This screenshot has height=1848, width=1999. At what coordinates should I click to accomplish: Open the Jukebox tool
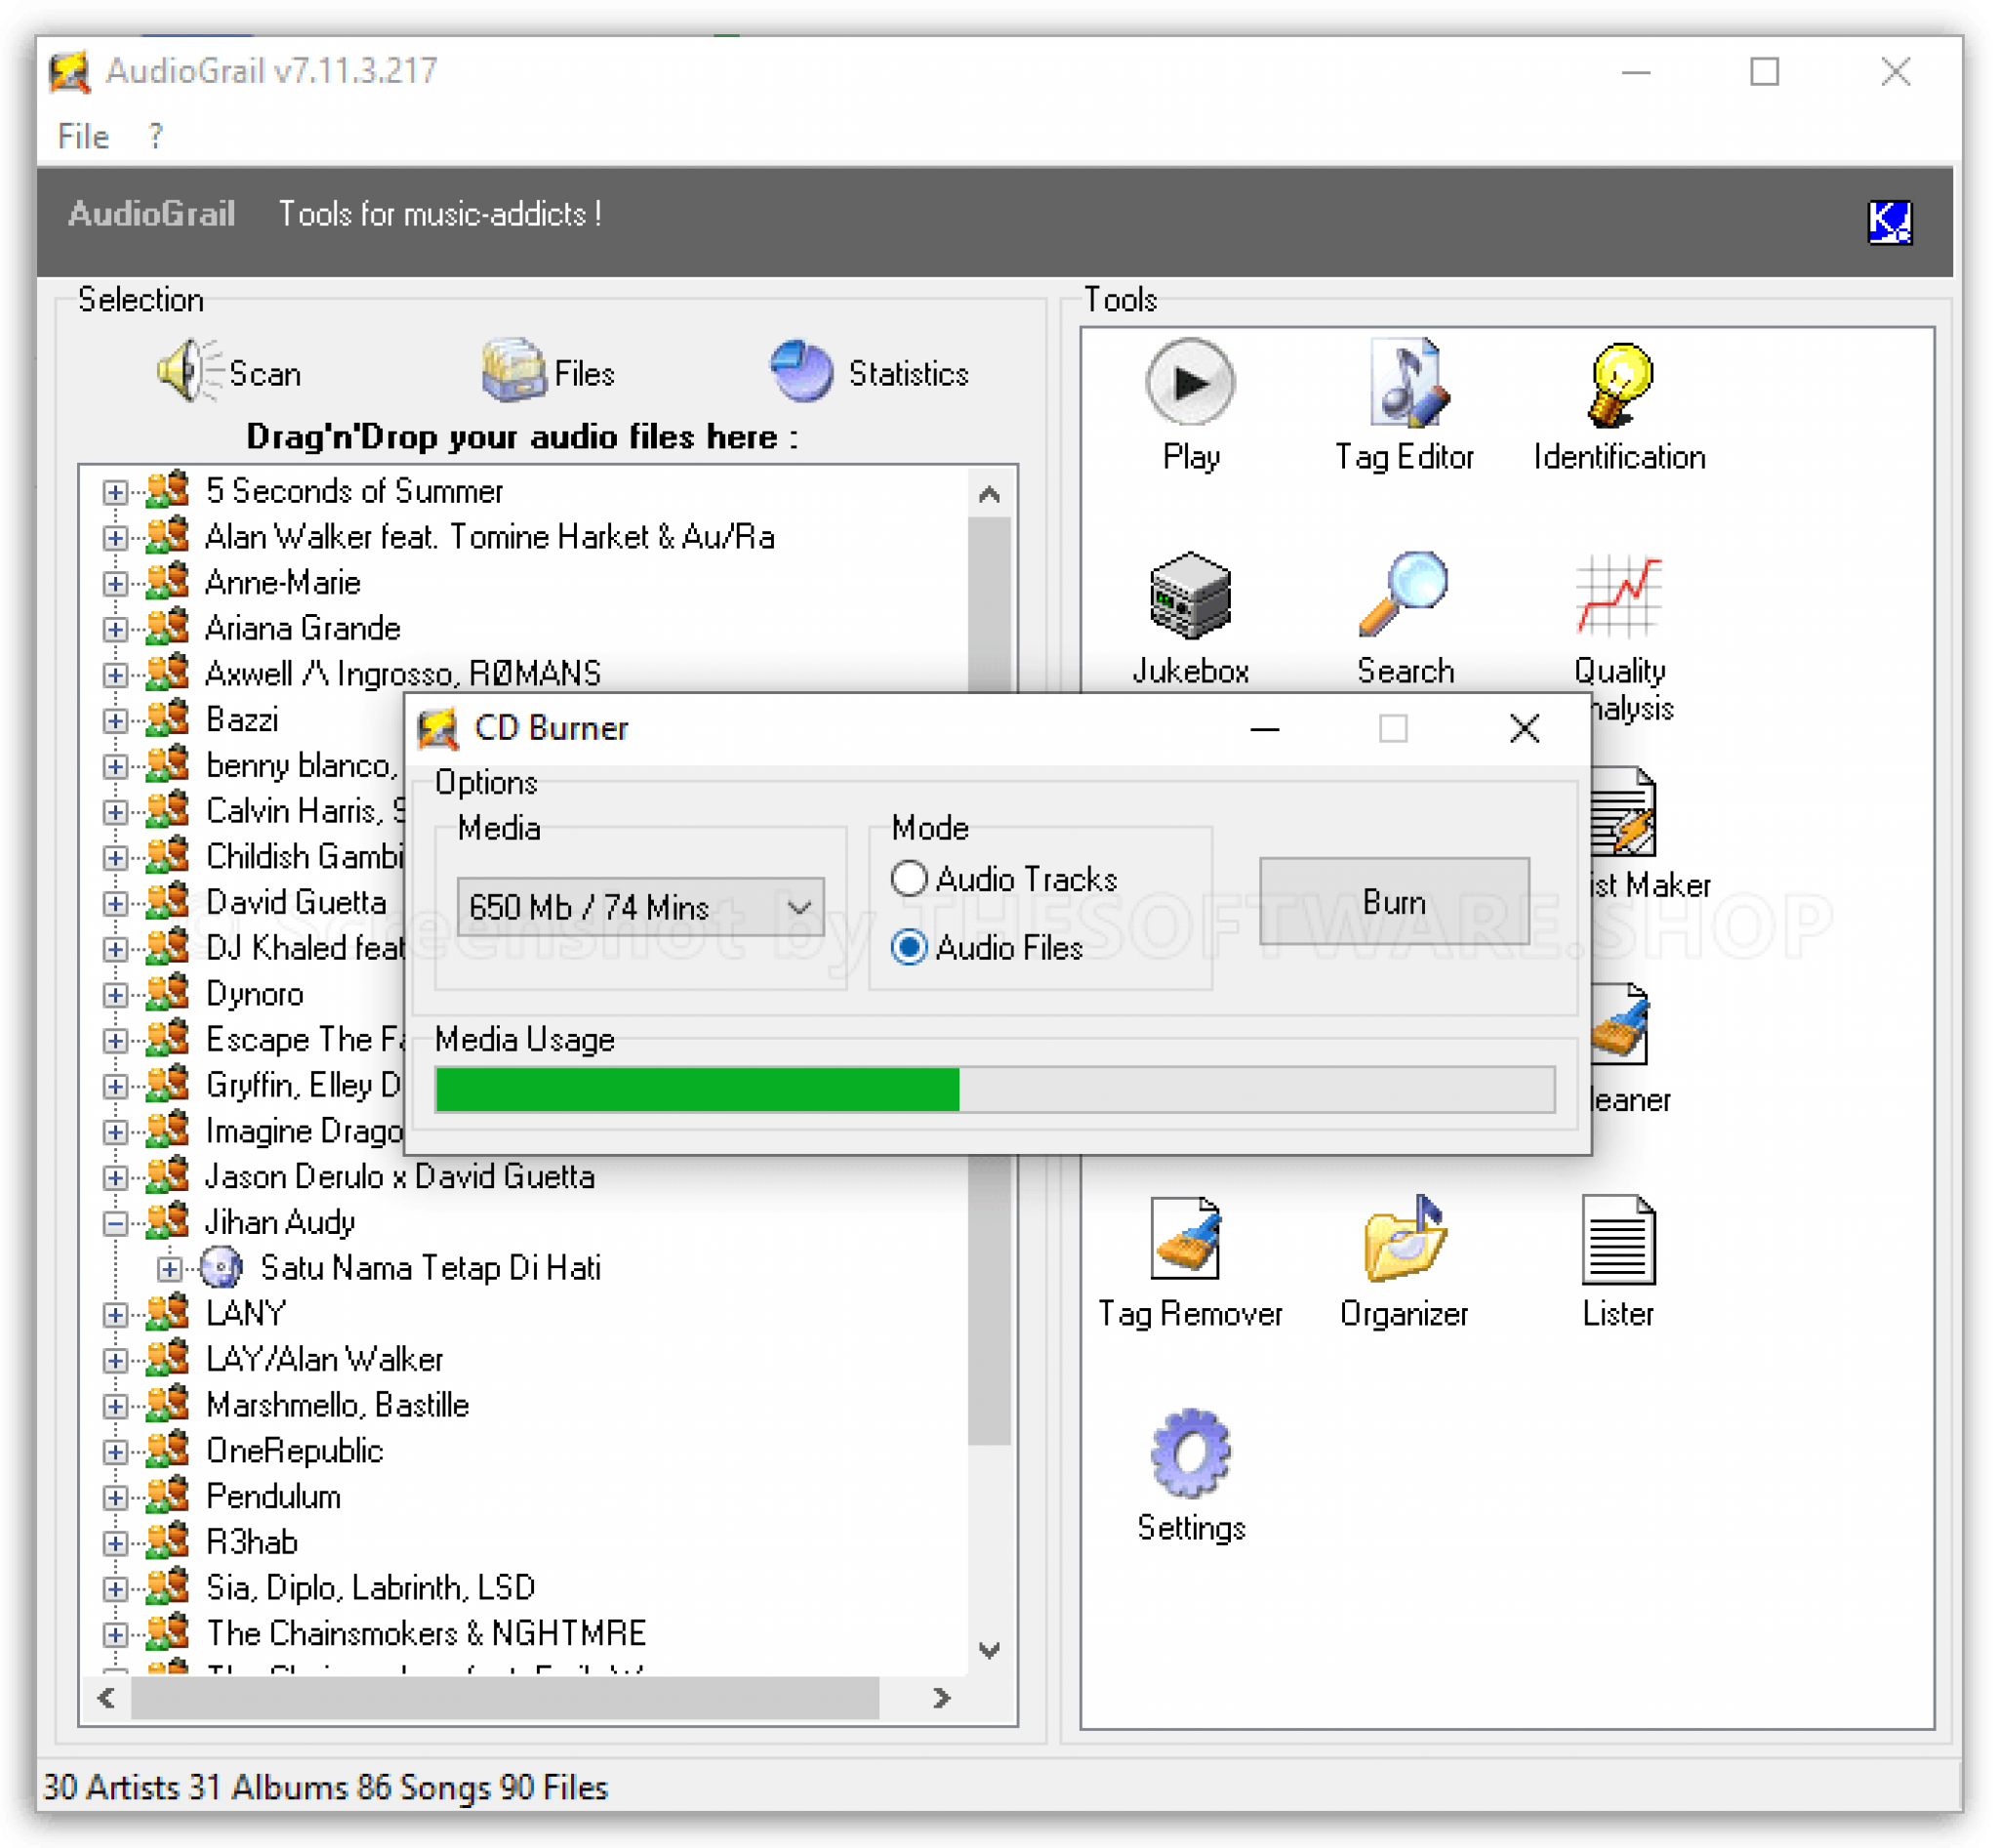coord(1191,619)
